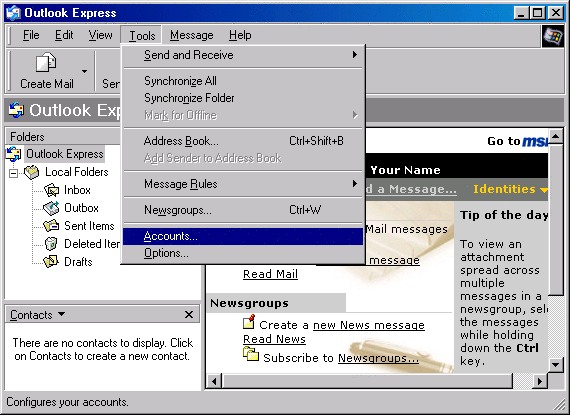Minimize the Outlook Express window
Screen dimensions: 570x415
click(521, 13)
